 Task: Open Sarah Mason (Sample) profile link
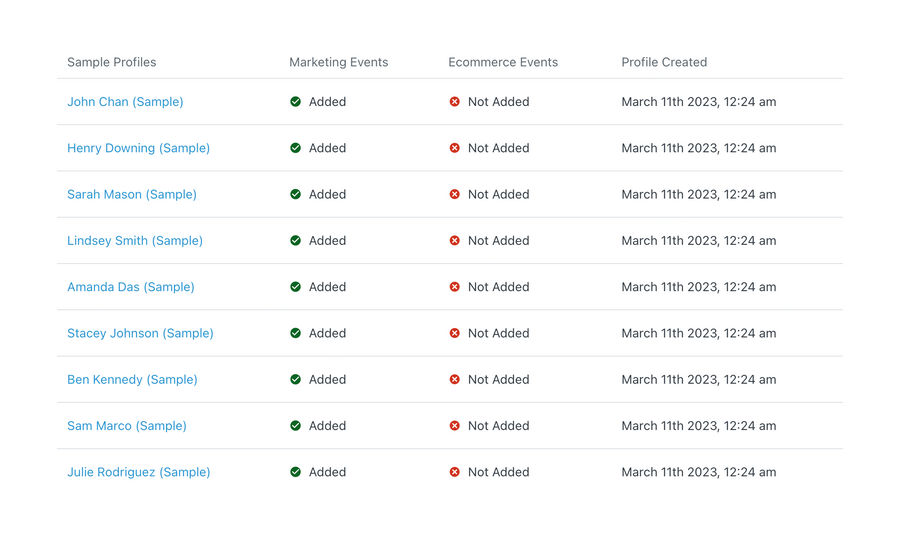pyautogui.click(x=132, y=195)
